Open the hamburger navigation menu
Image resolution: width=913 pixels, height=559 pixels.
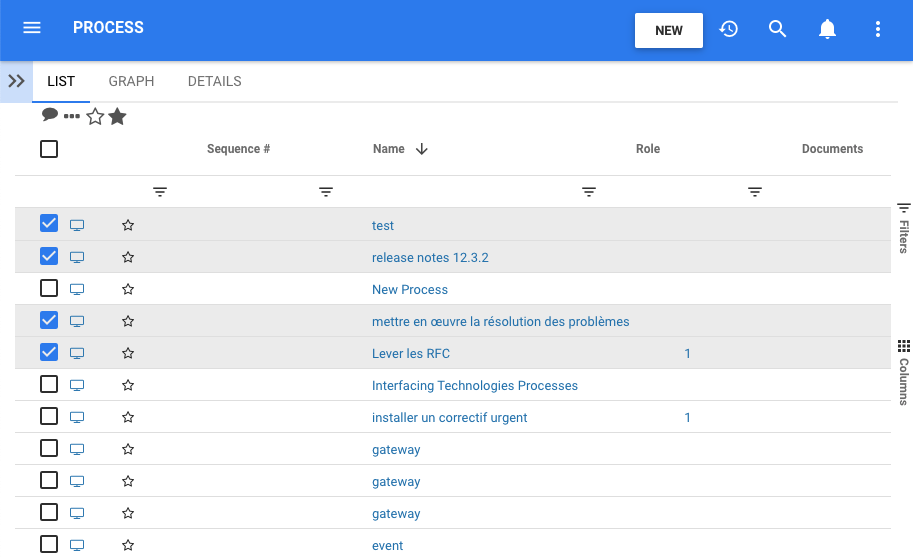click(x=32, y=28)
